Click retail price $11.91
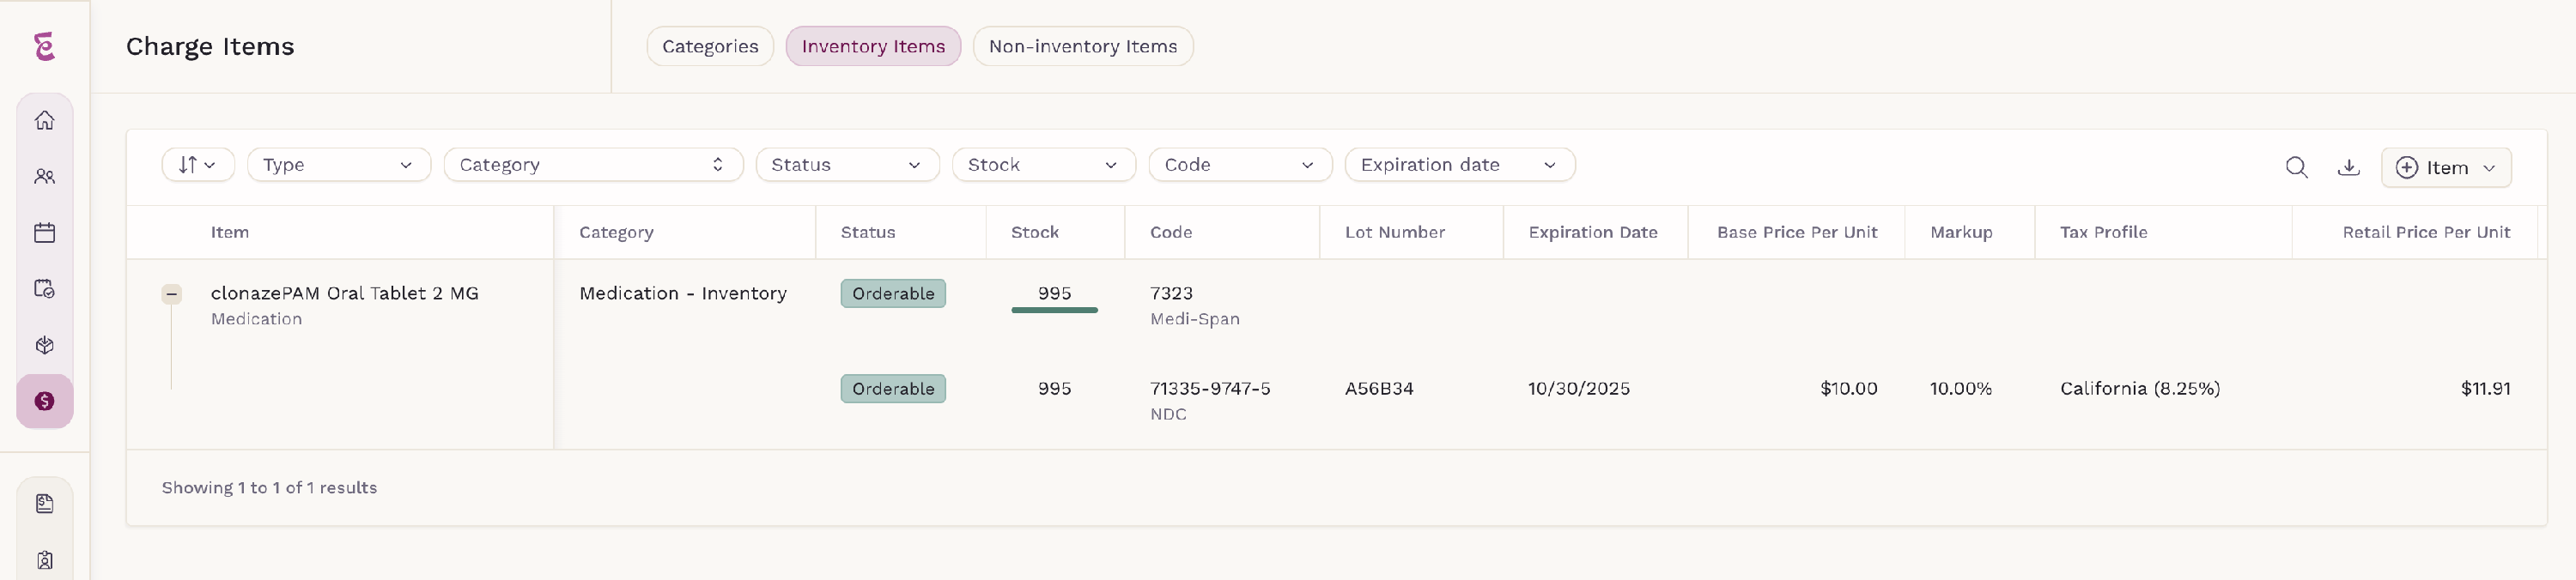This screenshot has width=2576, height=580. point(2485,389)
